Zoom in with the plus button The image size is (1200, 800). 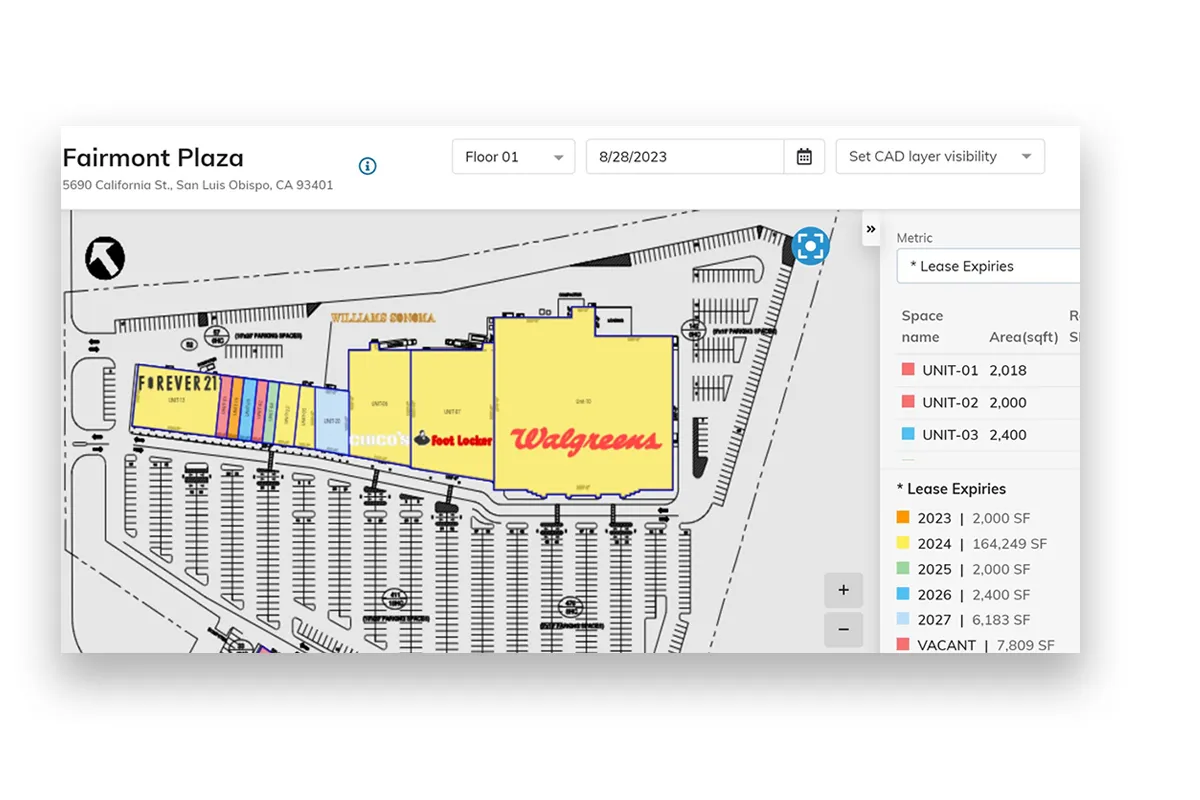click(843, 590)
